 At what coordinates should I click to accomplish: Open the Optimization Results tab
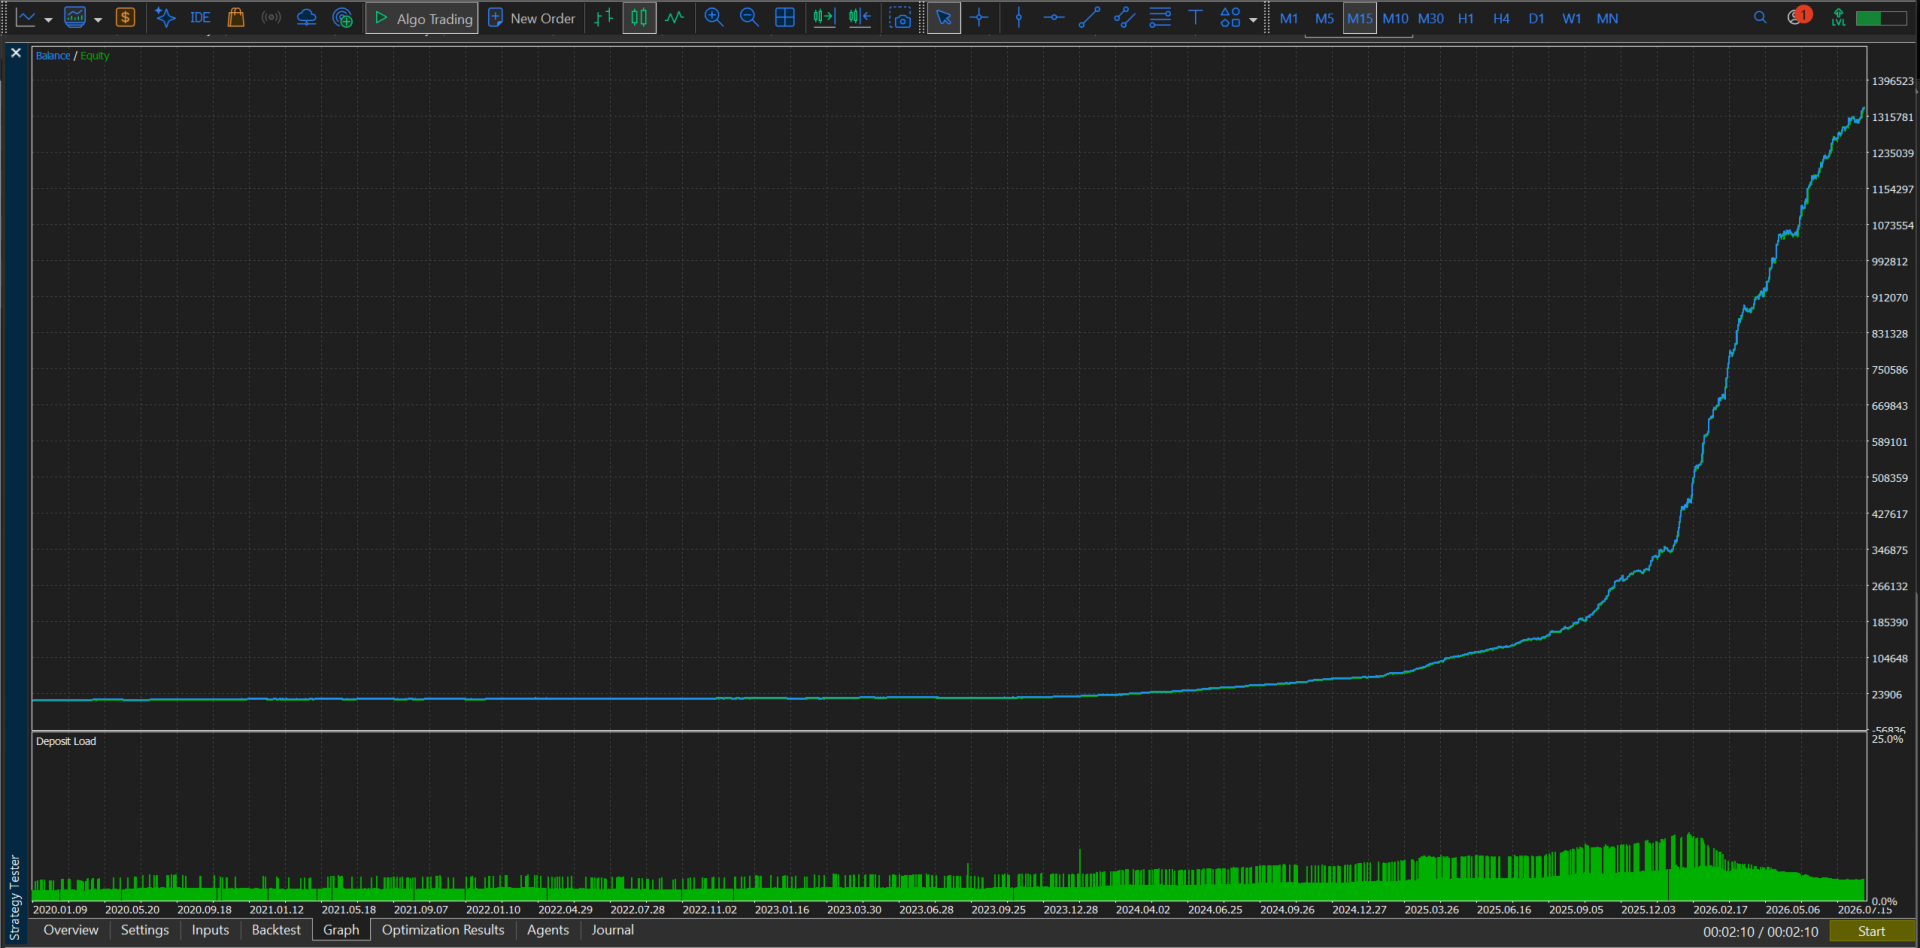click(443, 930)
